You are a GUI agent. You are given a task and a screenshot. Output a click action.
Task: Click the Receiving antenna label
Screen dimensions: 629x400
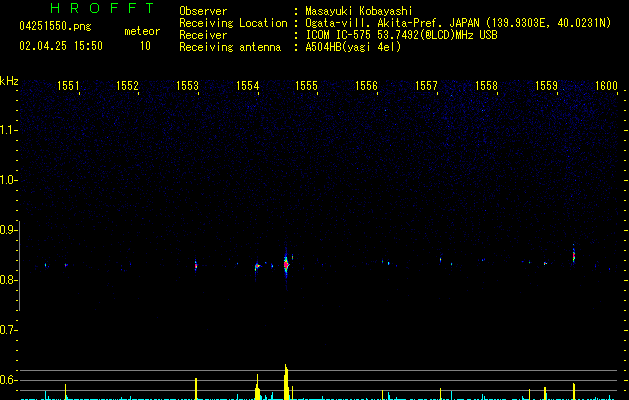click(x=230, y=47)
